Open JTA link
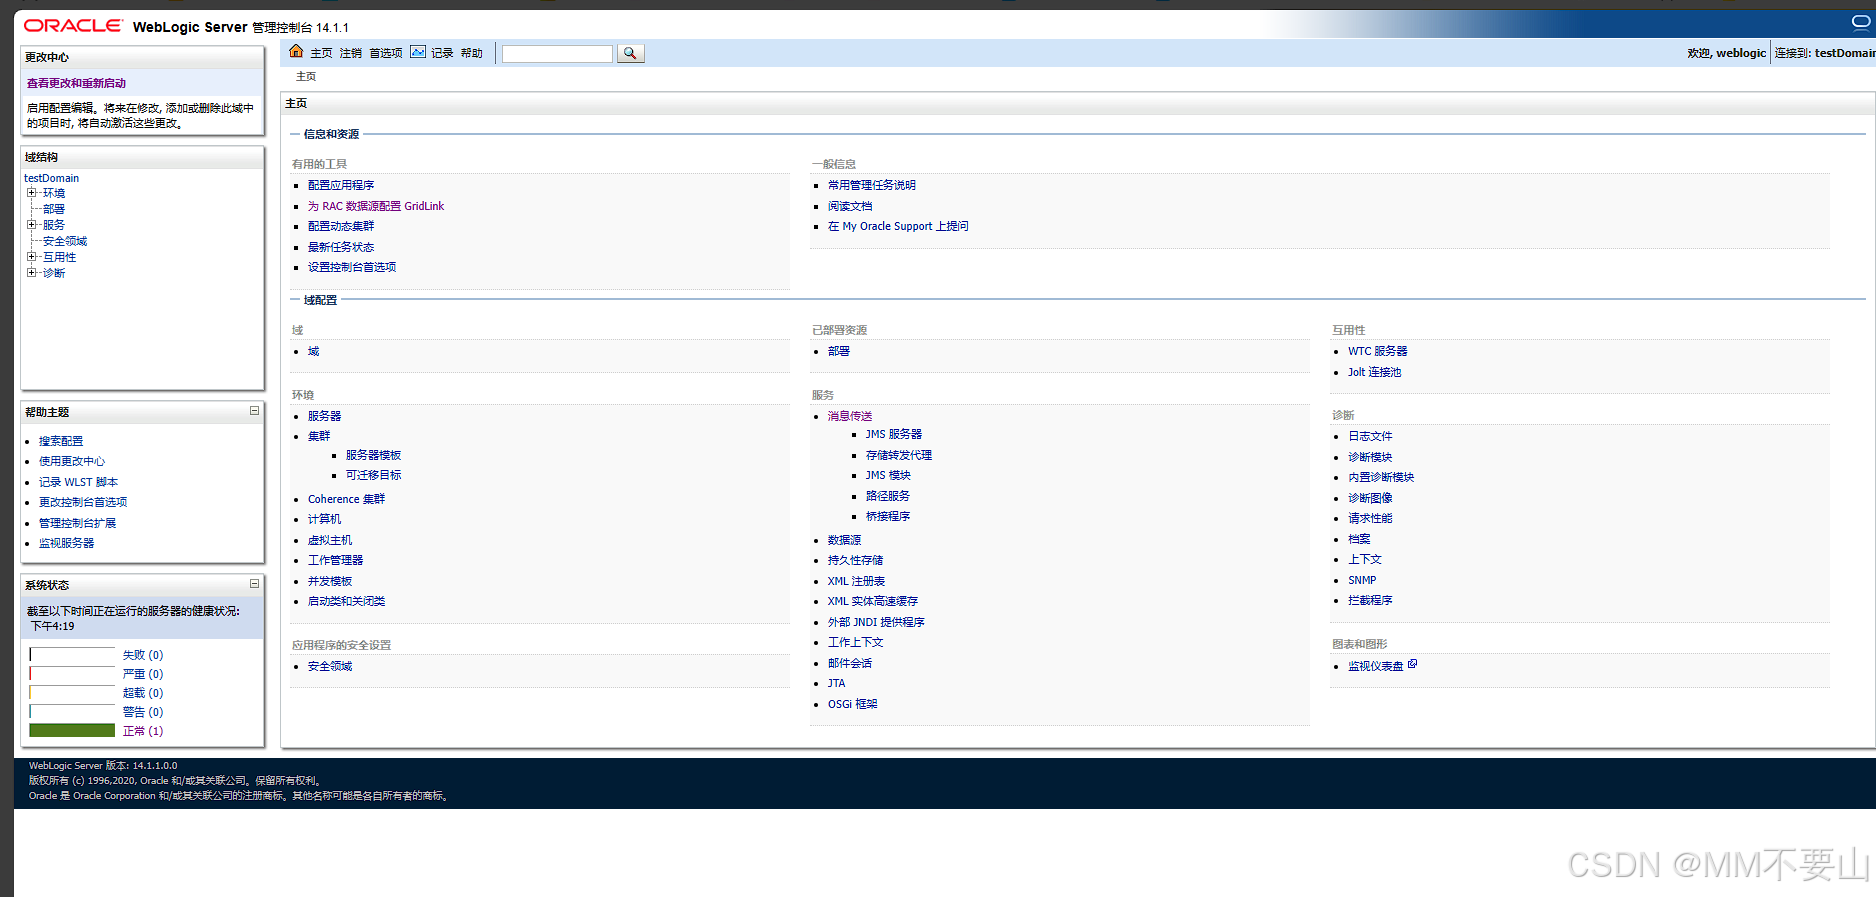1876x897 pixels. pos(836,683)
